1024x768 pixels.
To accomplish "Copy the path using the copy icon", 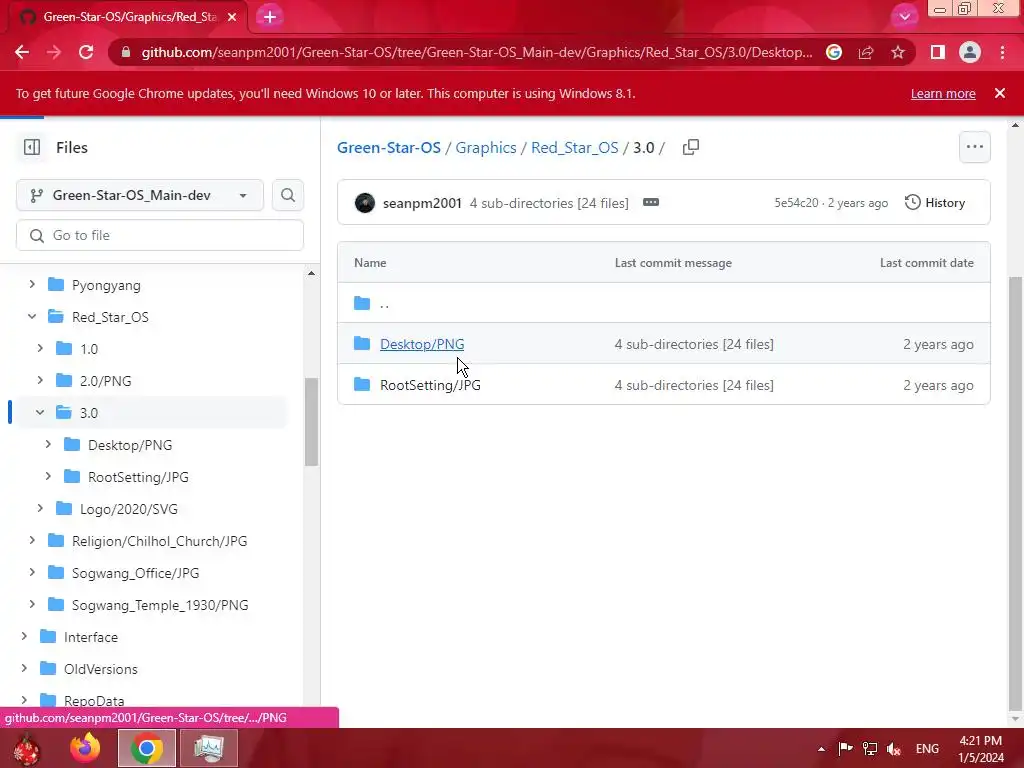I will 690,148.
